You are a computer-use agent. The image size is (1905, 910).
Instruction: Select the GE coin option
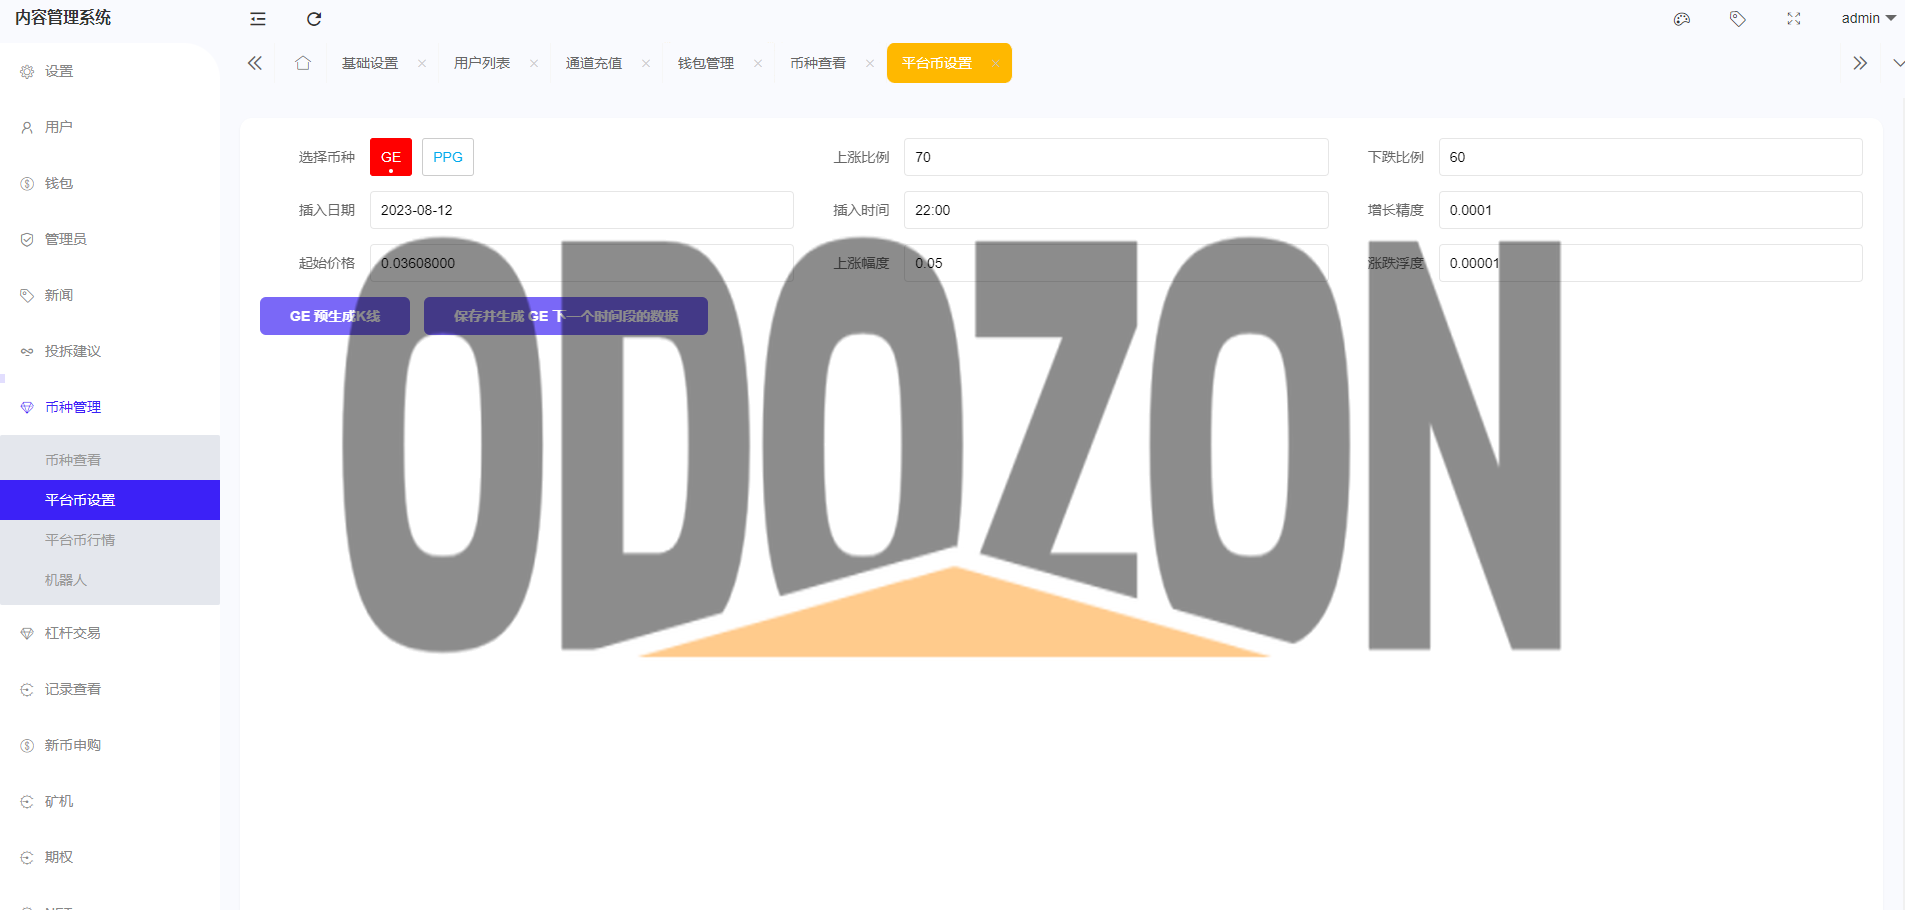pos(391,157)
